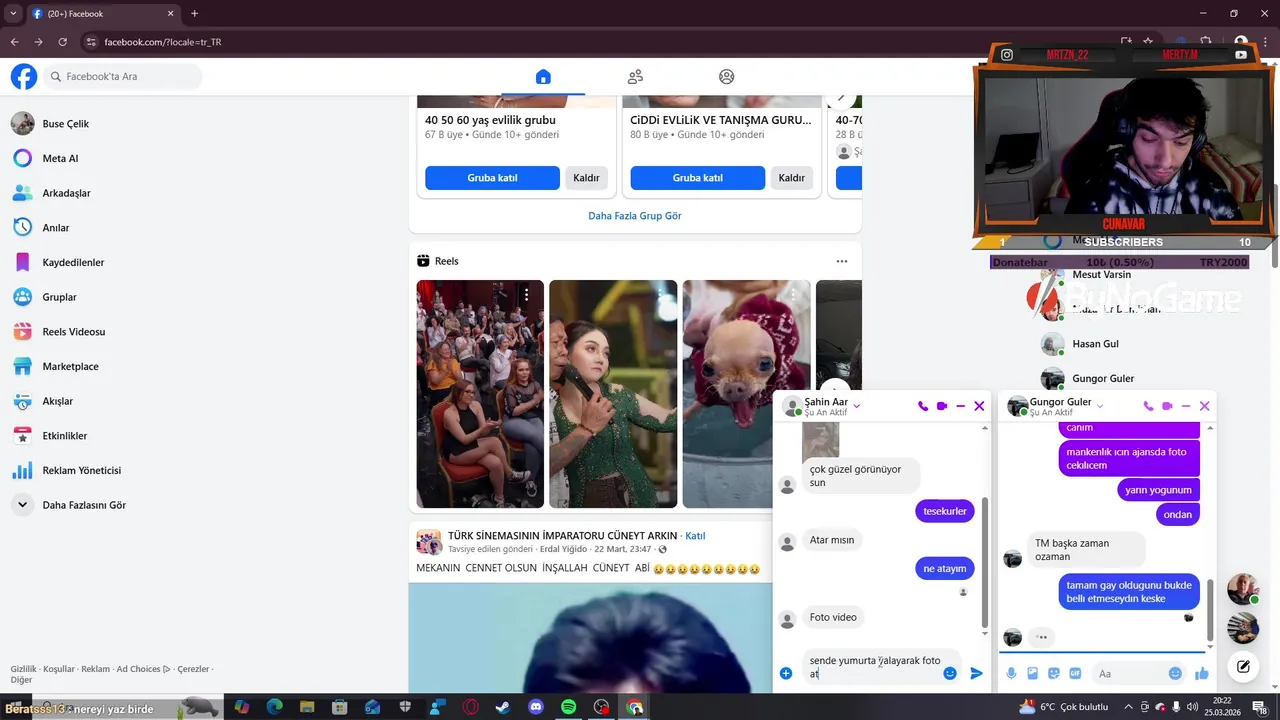Open the woman in green dress reel

coord(613,394)
